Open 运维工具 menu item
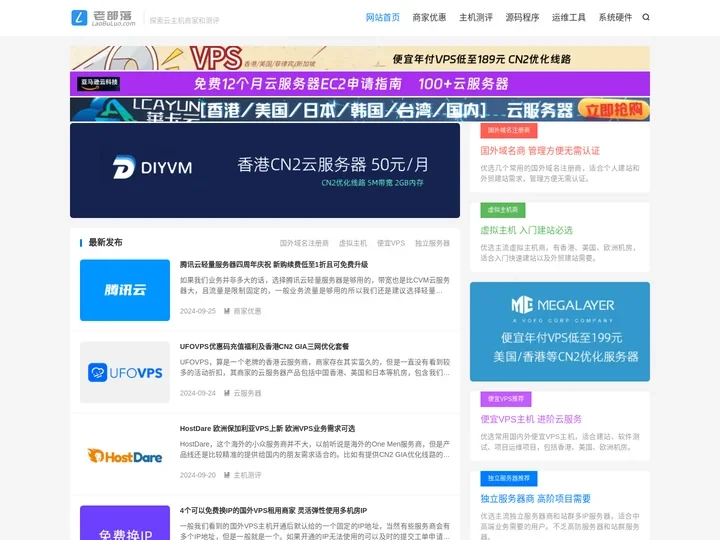720x540 pixels. [x=568, y=17]
